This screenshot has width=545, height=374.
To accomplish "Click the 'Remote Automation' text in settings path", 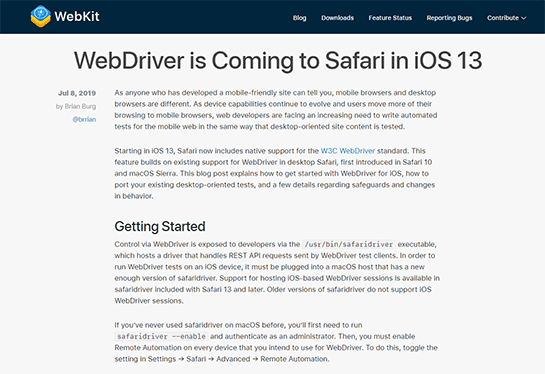I will click(294, 359).
